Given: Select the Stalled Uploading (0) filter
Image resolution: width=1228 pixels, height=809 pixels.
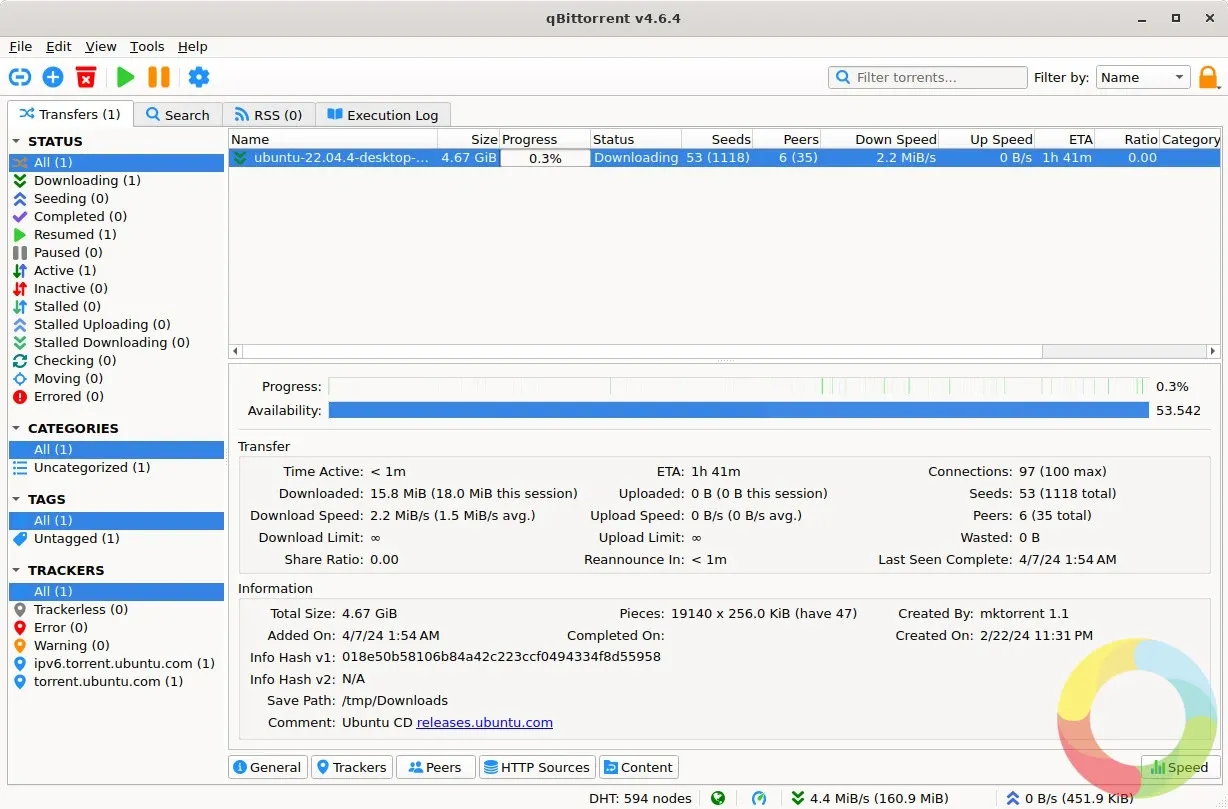Looking at the screenshot, I should [116, 324].
